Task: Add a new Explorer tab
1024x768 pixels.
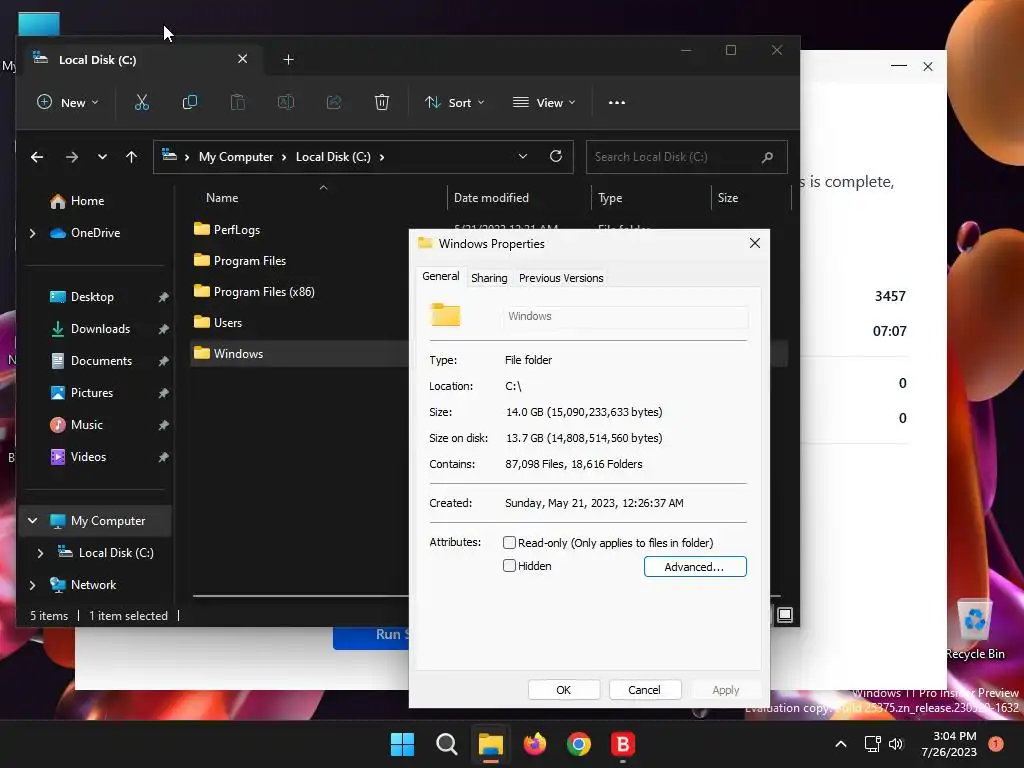Action: [x=288, y=60]
